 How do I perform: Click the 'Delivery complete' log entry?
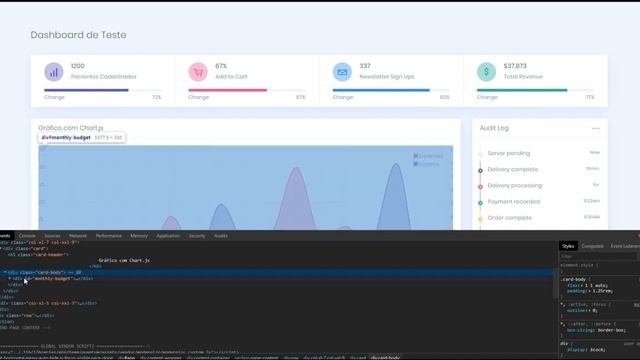[x=513, y=169]
